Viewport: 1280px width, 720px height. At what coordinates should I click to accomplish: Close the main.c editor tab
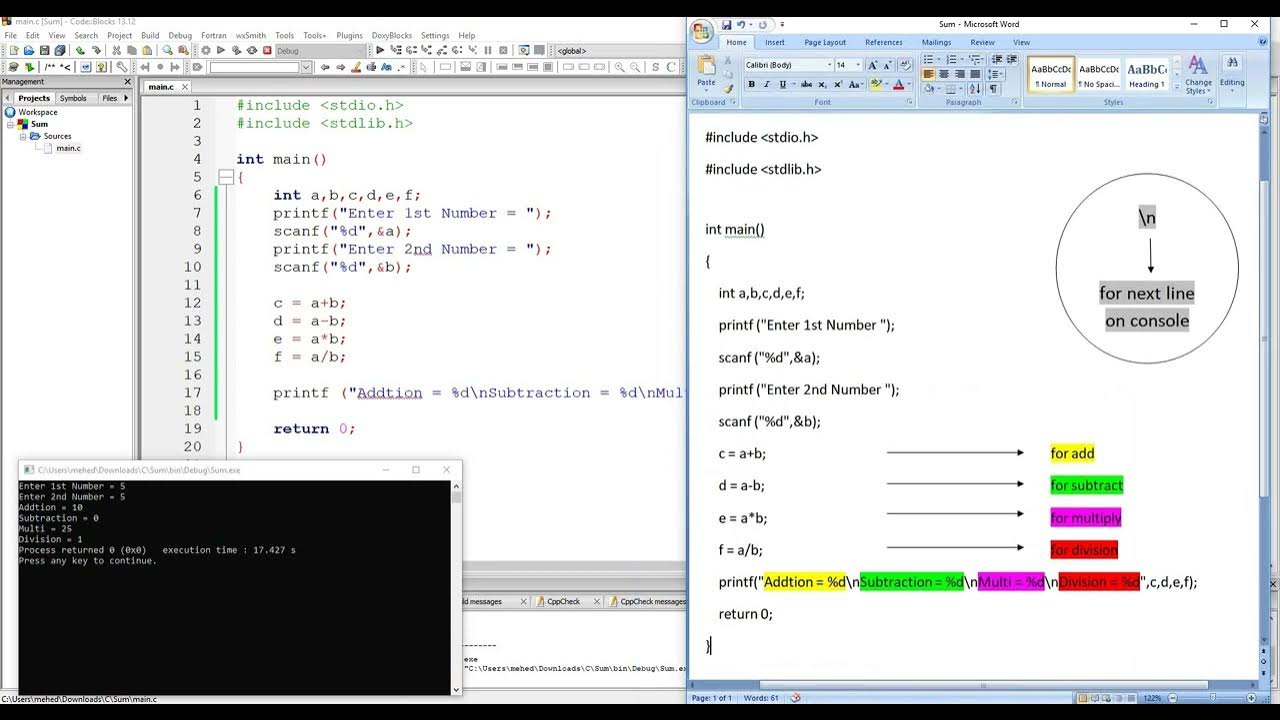(x=183, y=87)
